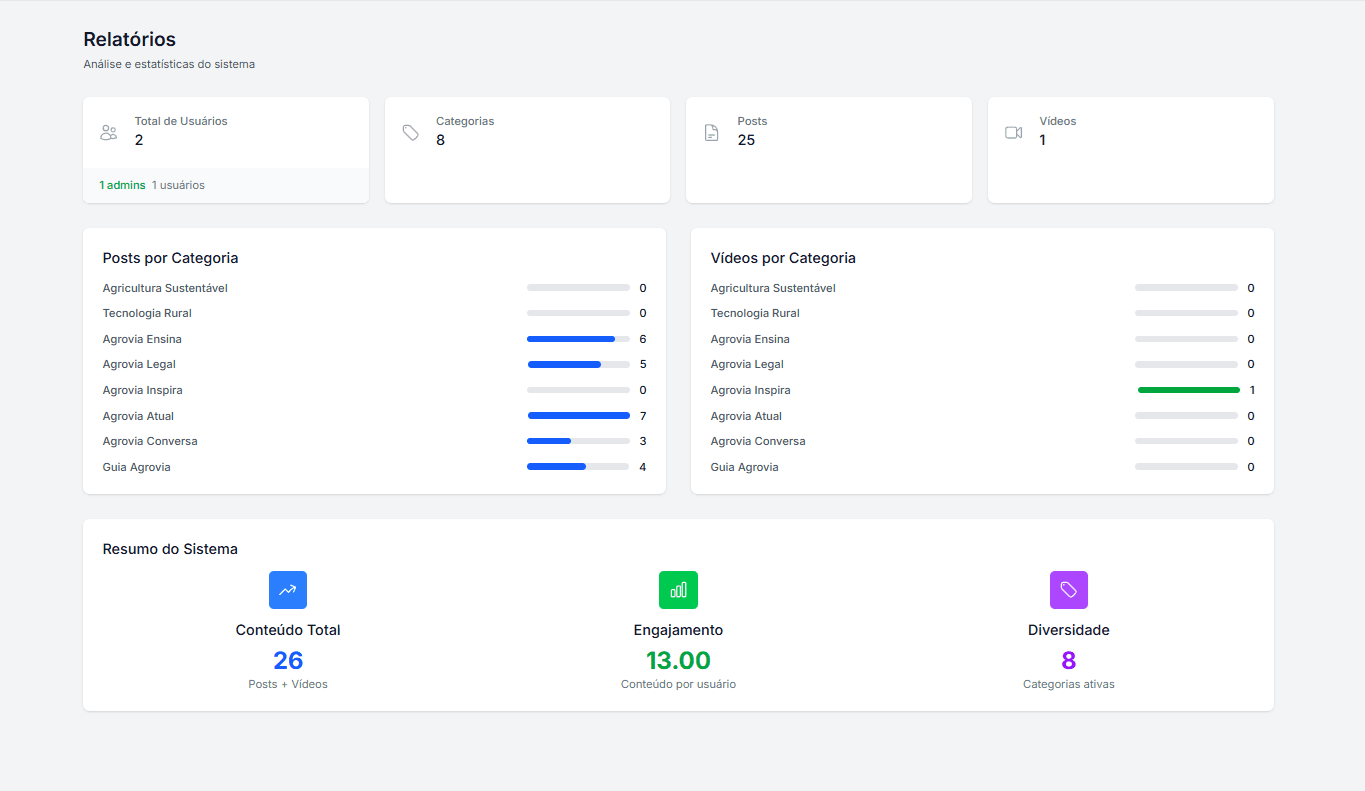Click the 'Vídeos por Categoria' heading
Image resolution: width=1365 pixels, height=791 pixels.
click(783, 258)
